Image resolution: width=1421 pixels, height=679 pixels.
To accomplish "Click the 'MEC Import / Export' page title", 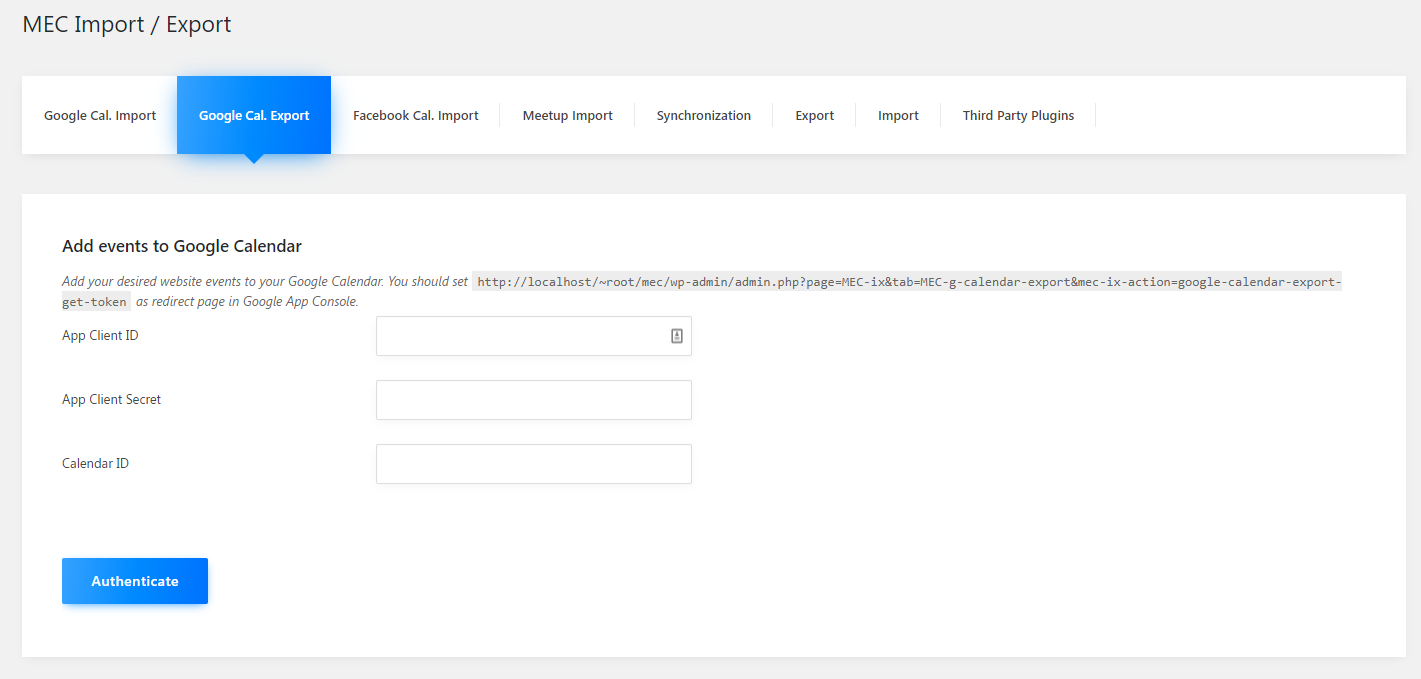I will pyautogui.click(x=127, y=24).
